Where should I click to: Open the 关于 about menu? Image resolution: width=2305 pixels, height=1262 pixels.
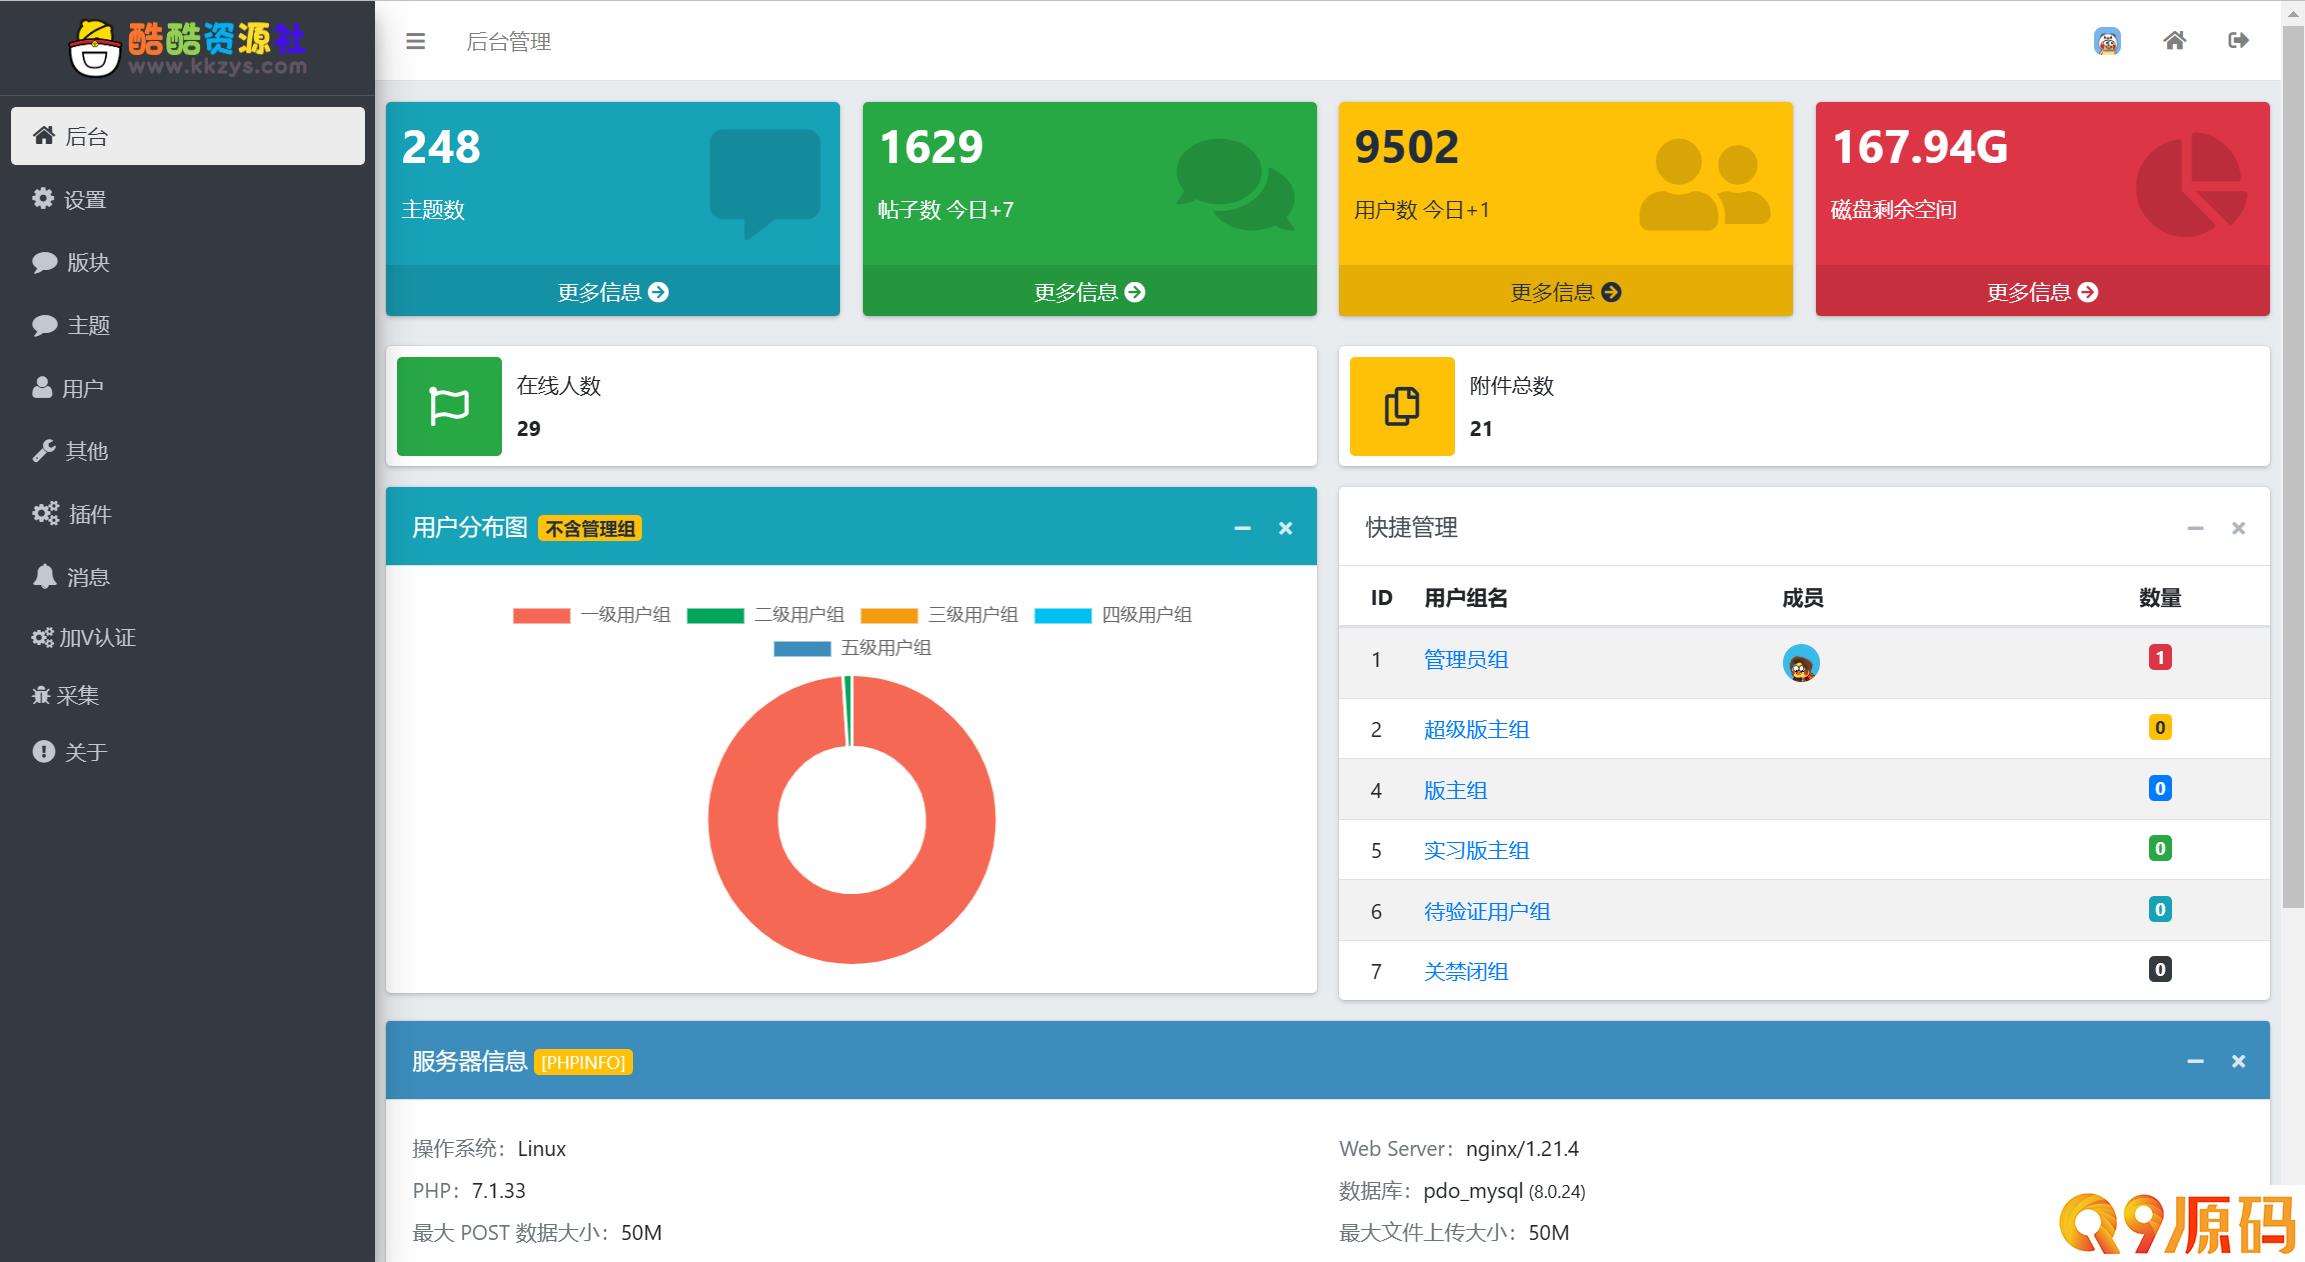point(188,752)
